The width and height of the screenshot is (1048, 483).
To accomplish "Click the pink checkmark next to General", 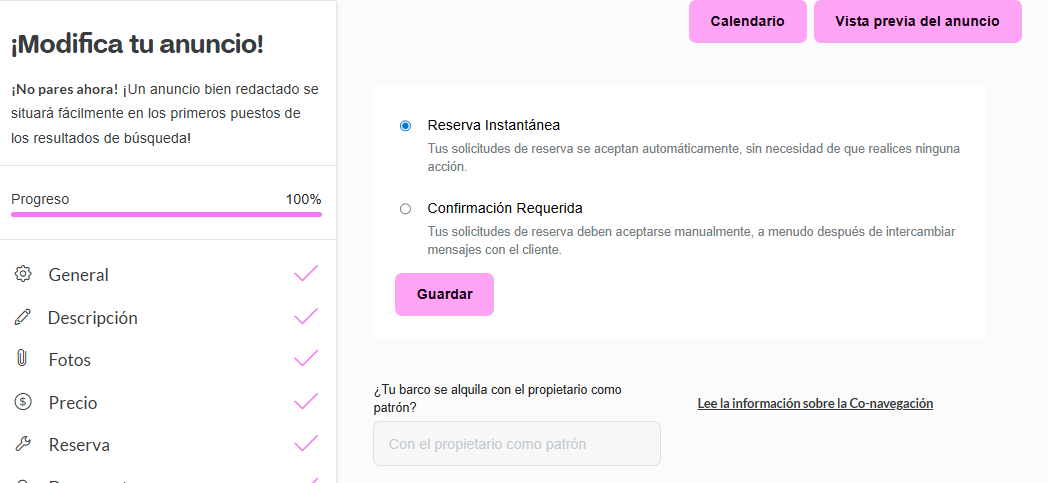I will point(306,274).
